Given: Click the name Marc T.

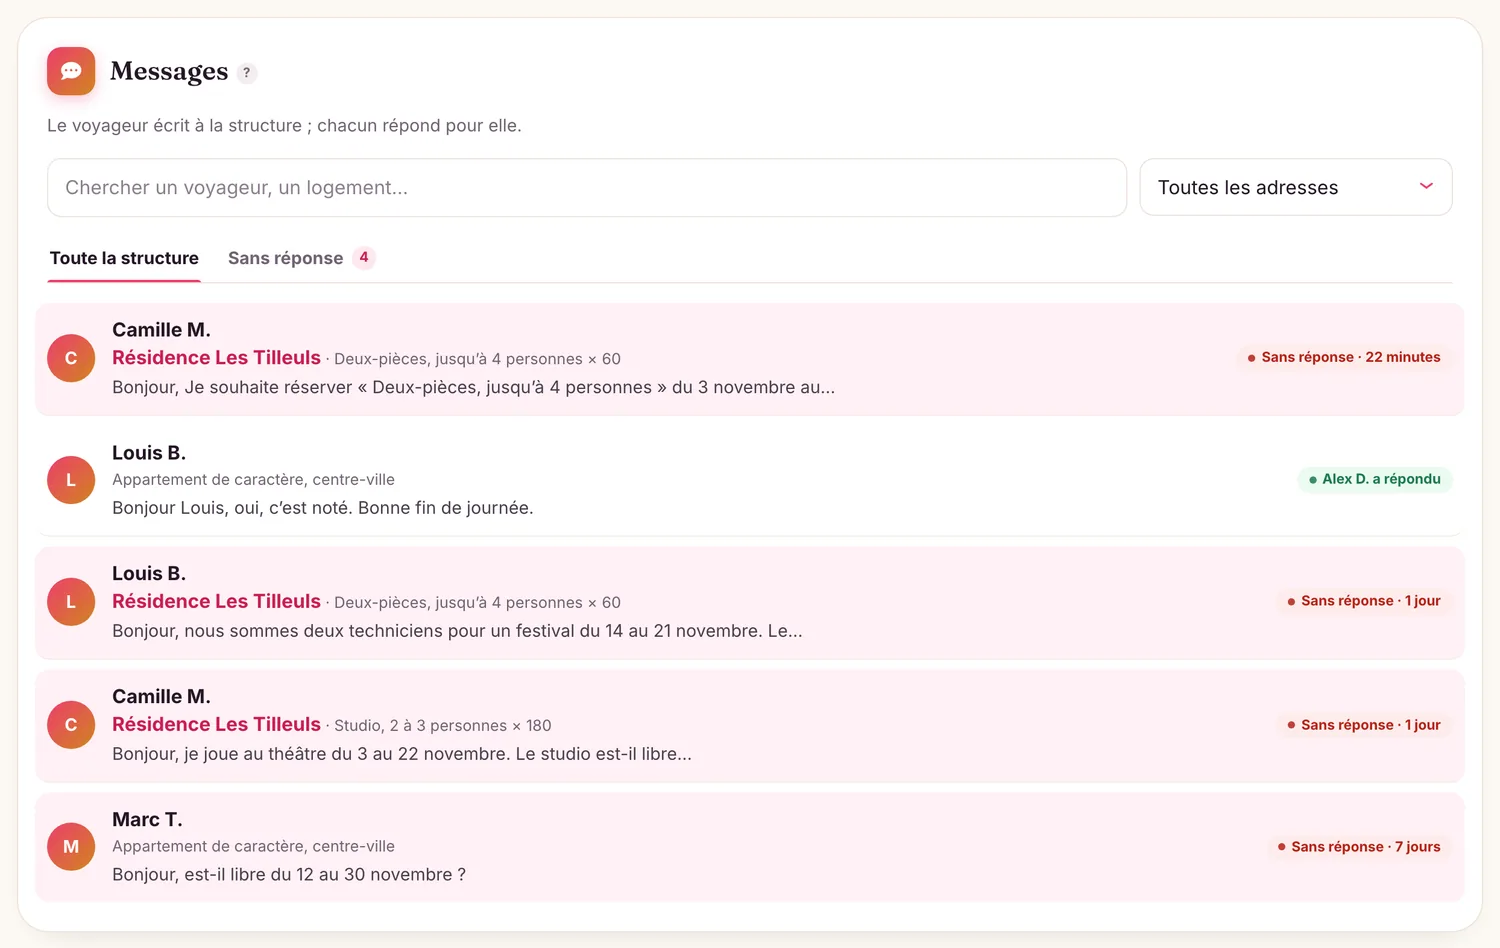Looking at the screenshot, I should (147, 820).
